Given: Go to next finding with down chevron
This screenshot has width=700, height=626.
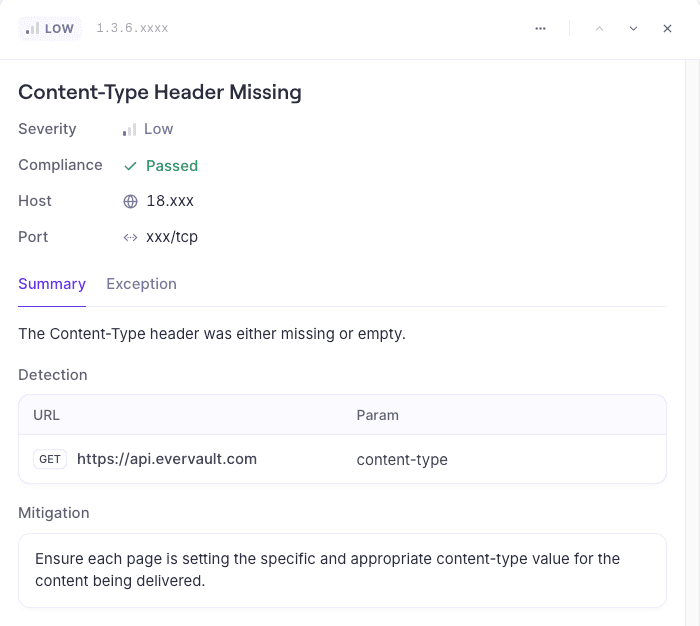Looking at the screenshot, I should coord(633,29).
